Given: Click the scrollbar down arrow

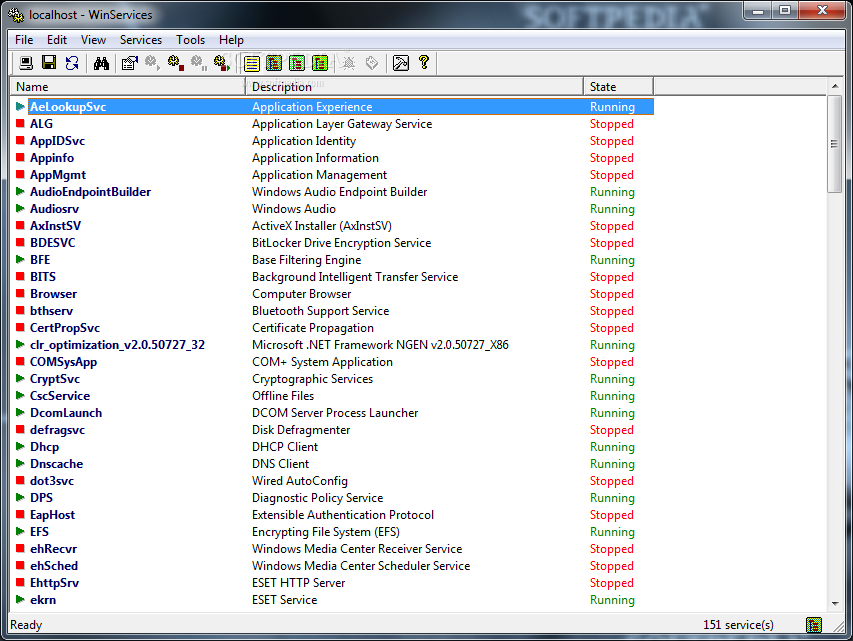Looking at the screenshot, I should (835, 603).
